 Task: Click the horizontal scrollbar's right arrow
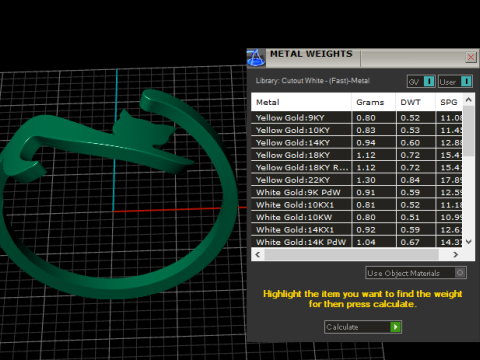click(x=455, y=255)
